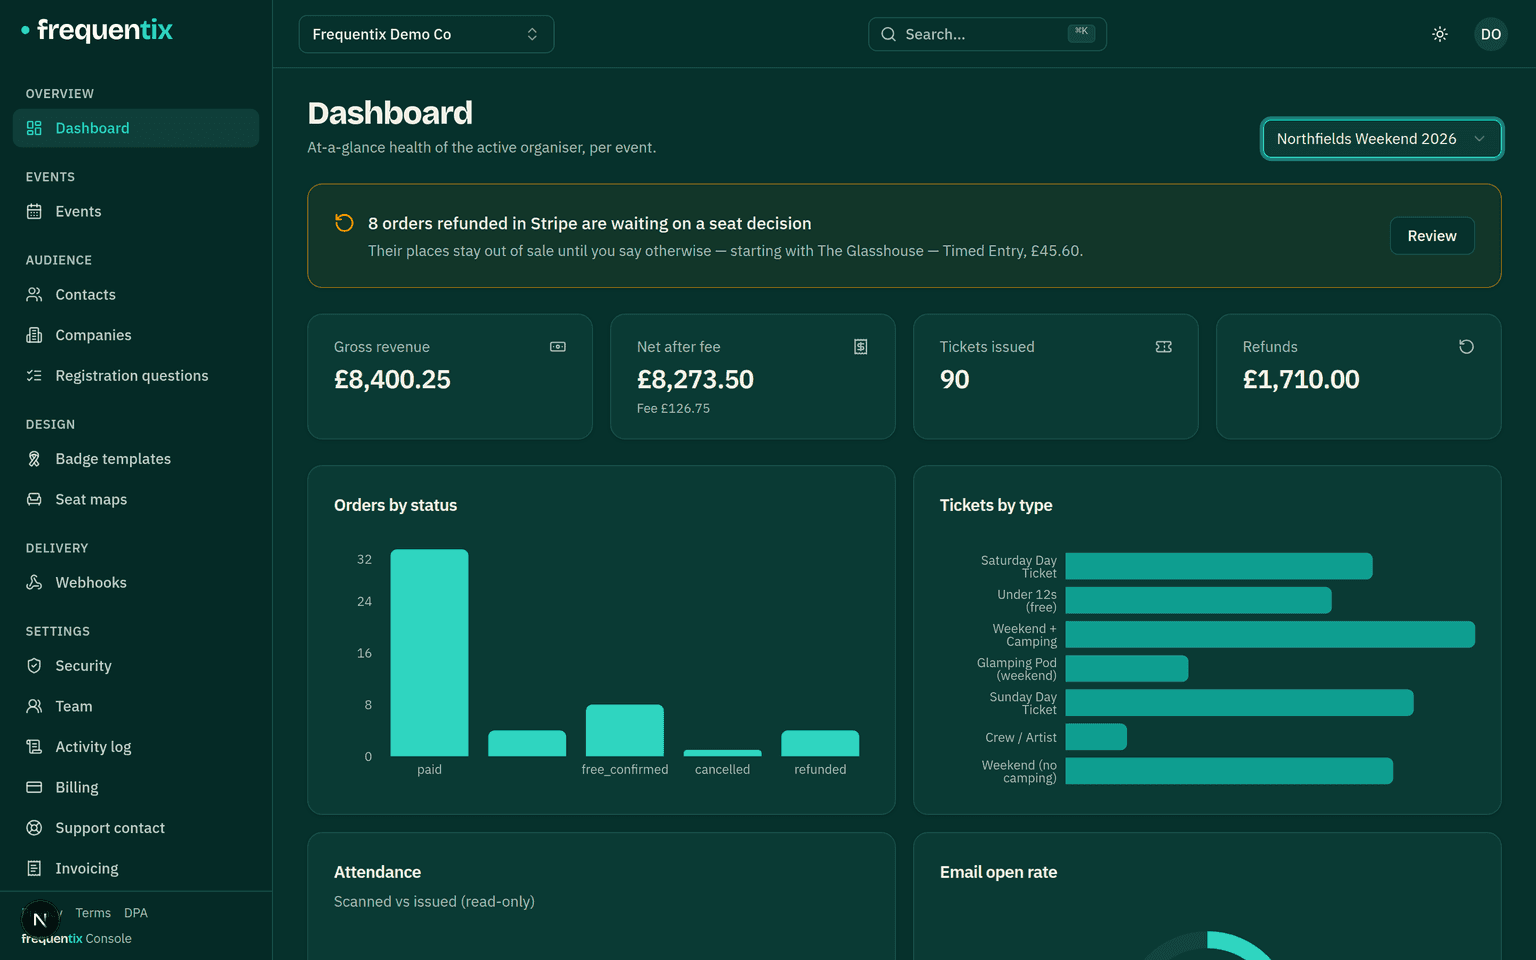Click the Registration questions list icon
This screenshot has width=1536, height=960.
34,376
